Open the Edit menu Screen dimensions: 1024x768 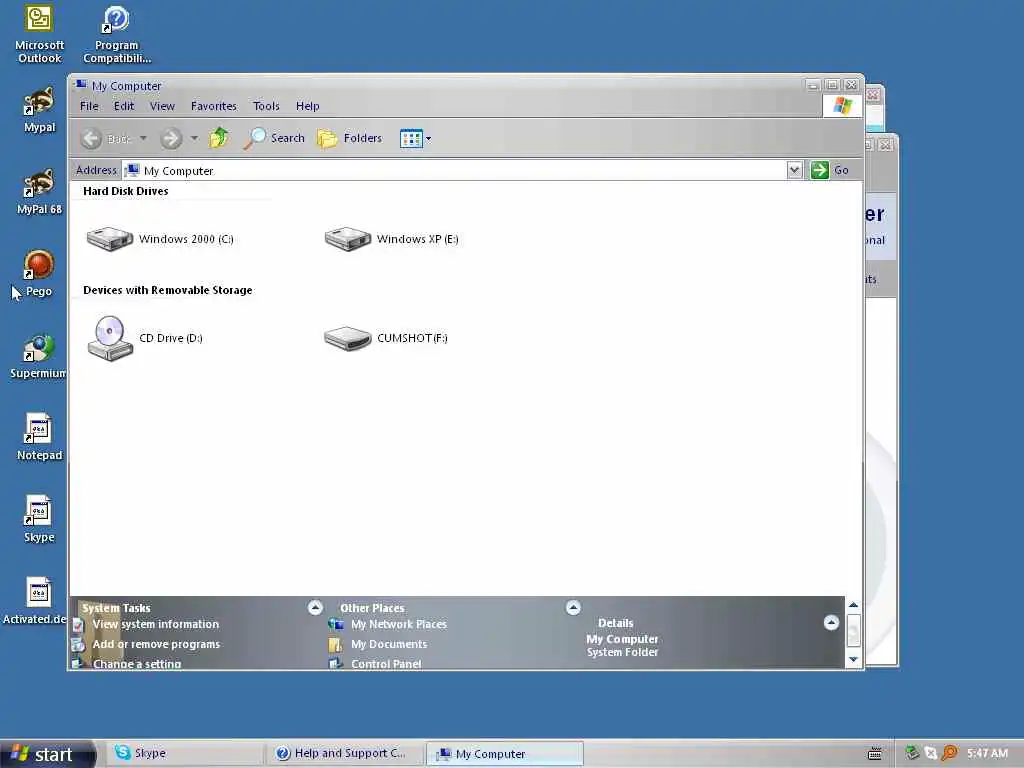coord(123,106)
